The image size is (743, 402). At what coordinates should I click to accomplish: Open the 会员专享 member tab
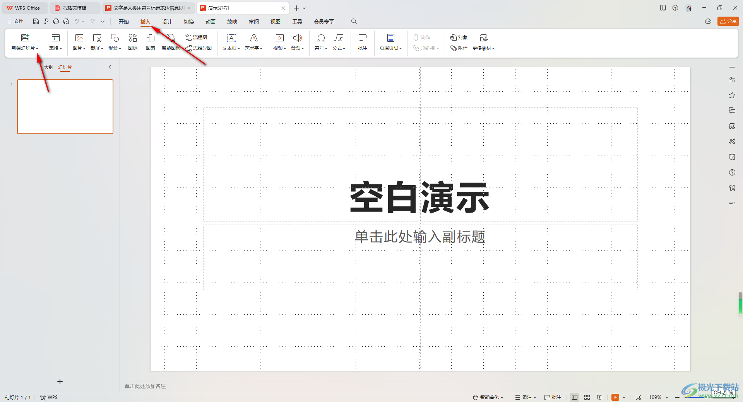tap(324, 21)
